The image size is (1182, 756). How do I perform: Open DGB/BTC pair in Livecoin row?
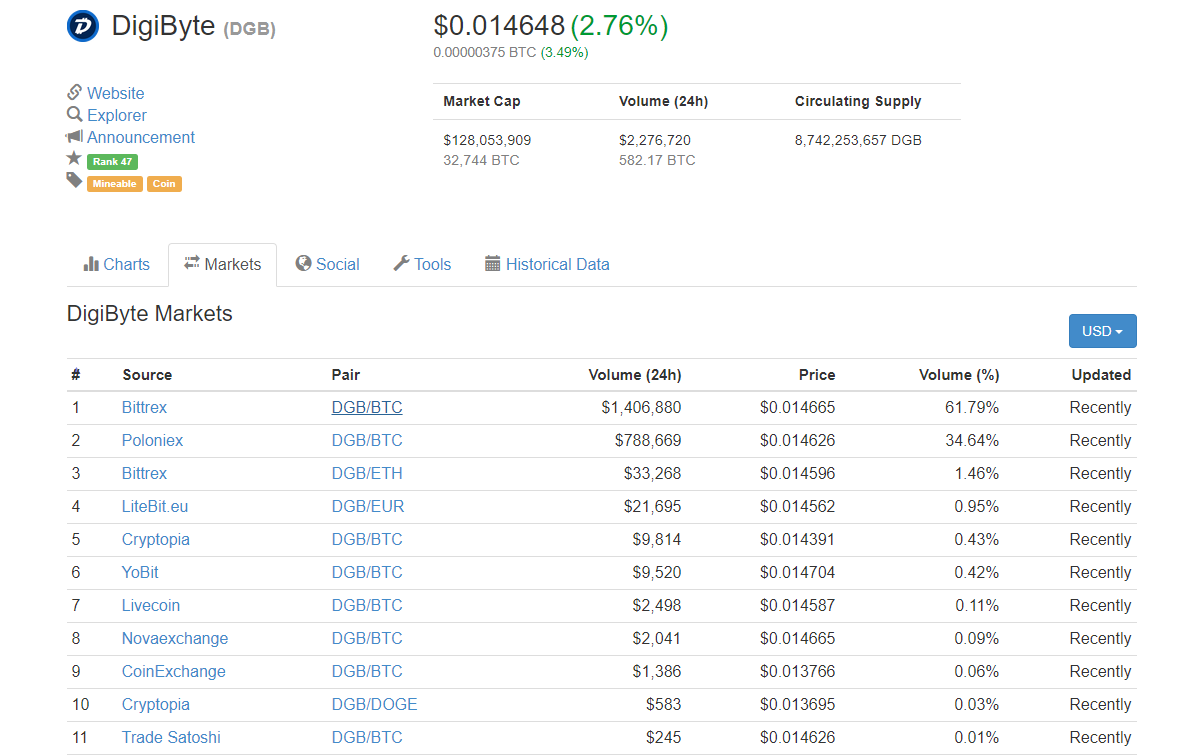click(x=367, y=606)
